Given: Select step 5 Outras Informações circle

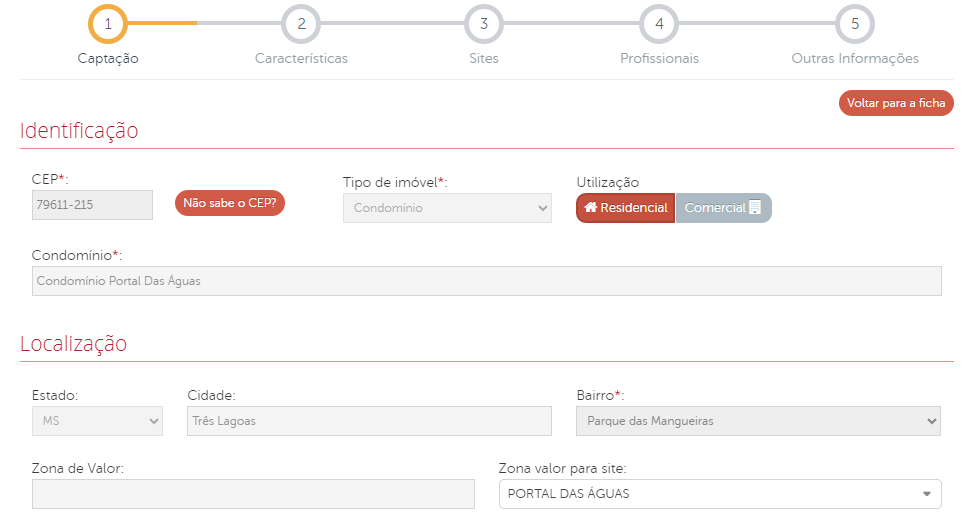Looking at the screenshot, I should click(855, 24).
